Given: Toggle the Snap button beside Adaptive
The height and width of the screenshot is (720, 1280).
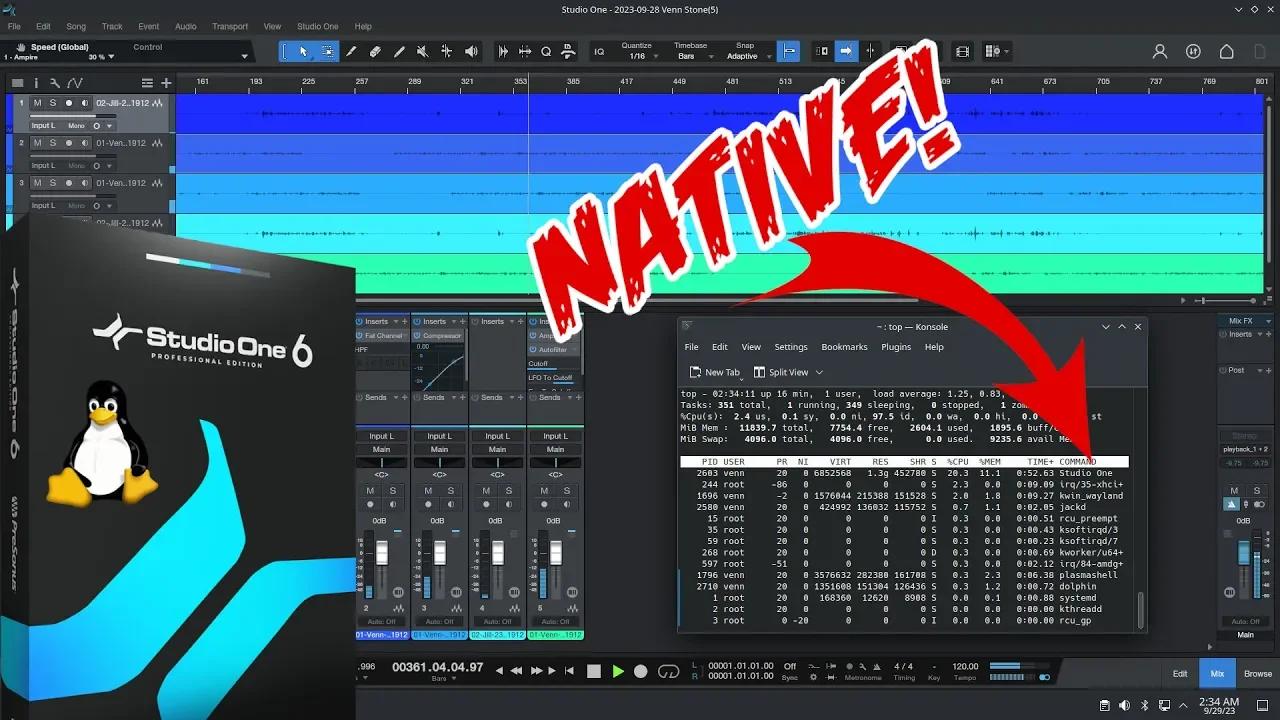Looking at the screenshot, I should [x=789, y=51].
